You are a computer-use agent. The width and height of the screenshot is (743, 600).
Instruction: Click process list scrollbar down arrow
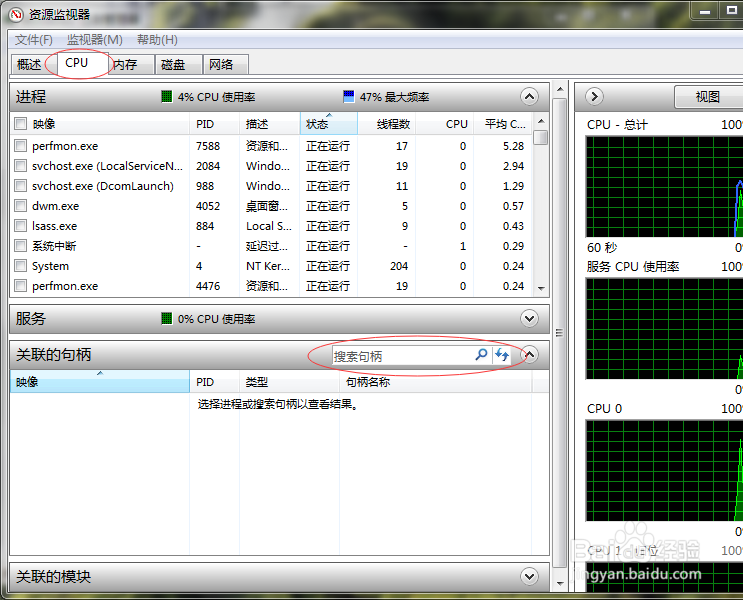(x=541, y=288)
